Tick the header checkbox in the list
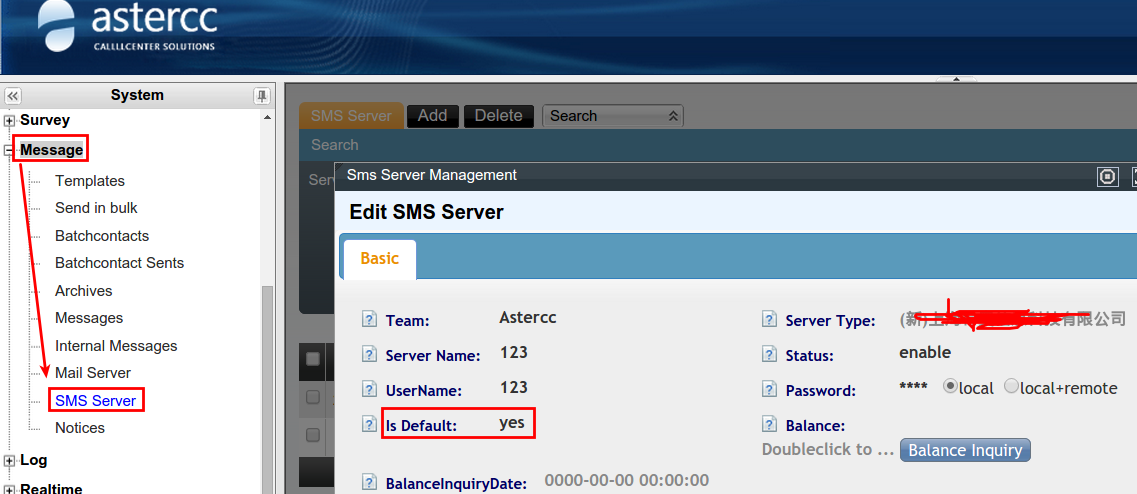The height and width of the screenshot is (494, 1137). point(313,359)
